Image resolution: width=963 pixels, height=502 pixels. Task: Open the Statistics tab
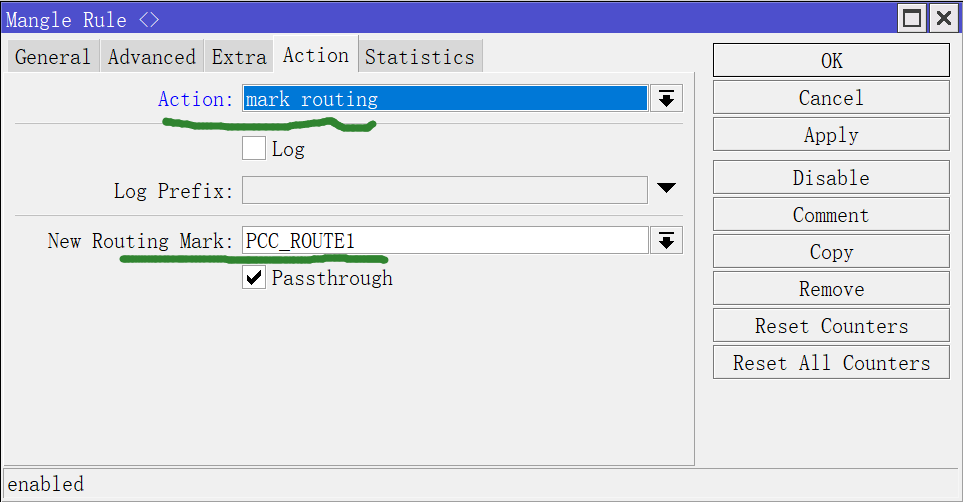(x=420, y=57)
